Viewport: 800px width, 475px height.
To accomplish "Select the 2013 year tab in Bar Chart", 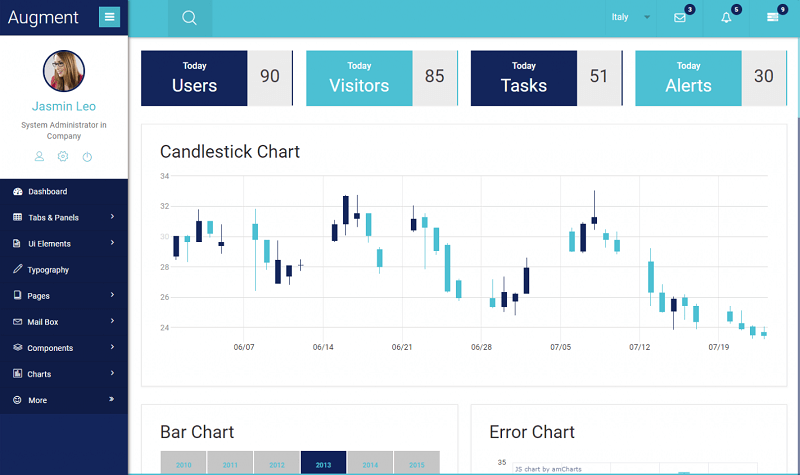I will (x=323, y=463).
